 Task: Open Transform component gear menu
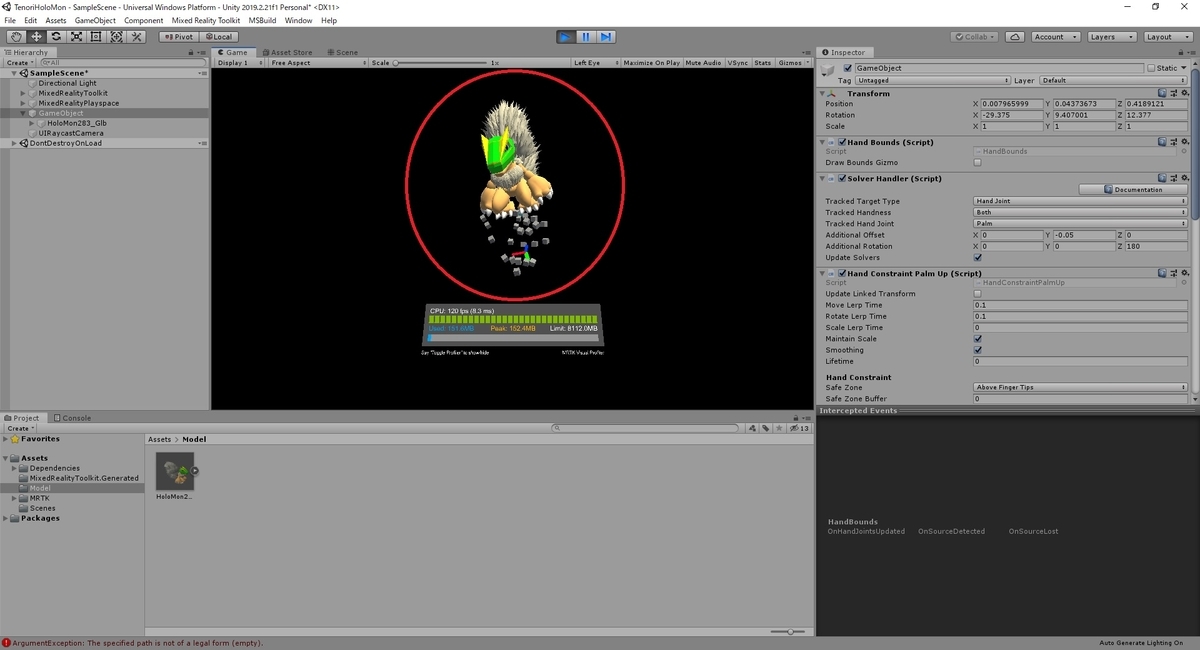[1185, 93]
